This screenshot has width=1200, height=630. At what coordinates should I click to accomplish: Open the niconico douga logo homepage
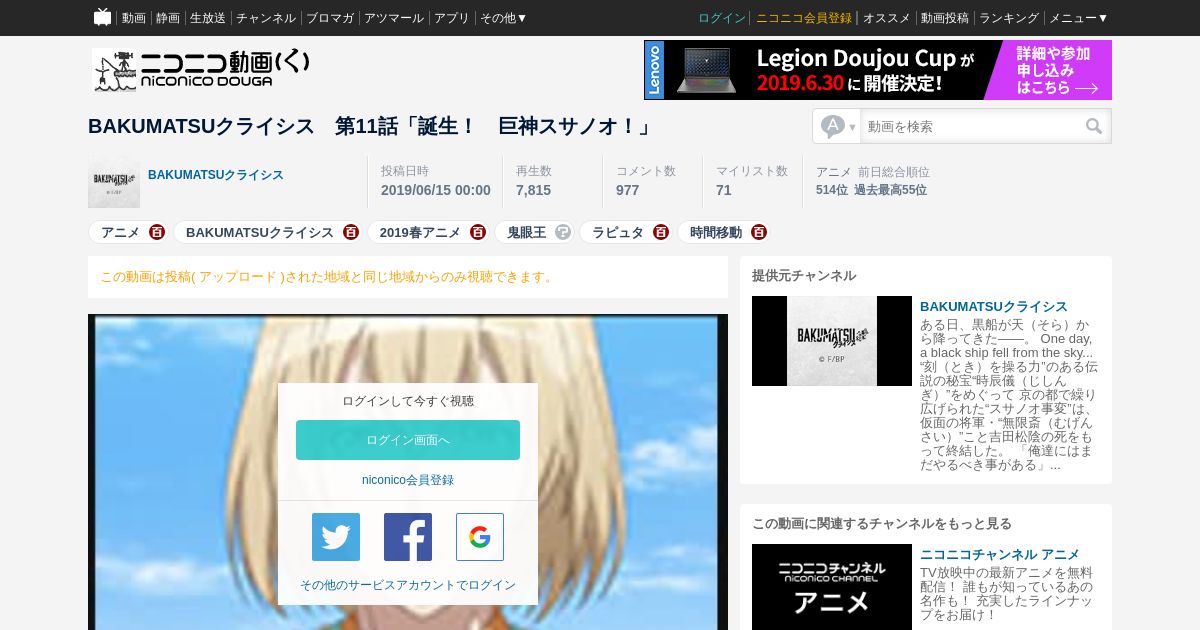click(201, 70)
